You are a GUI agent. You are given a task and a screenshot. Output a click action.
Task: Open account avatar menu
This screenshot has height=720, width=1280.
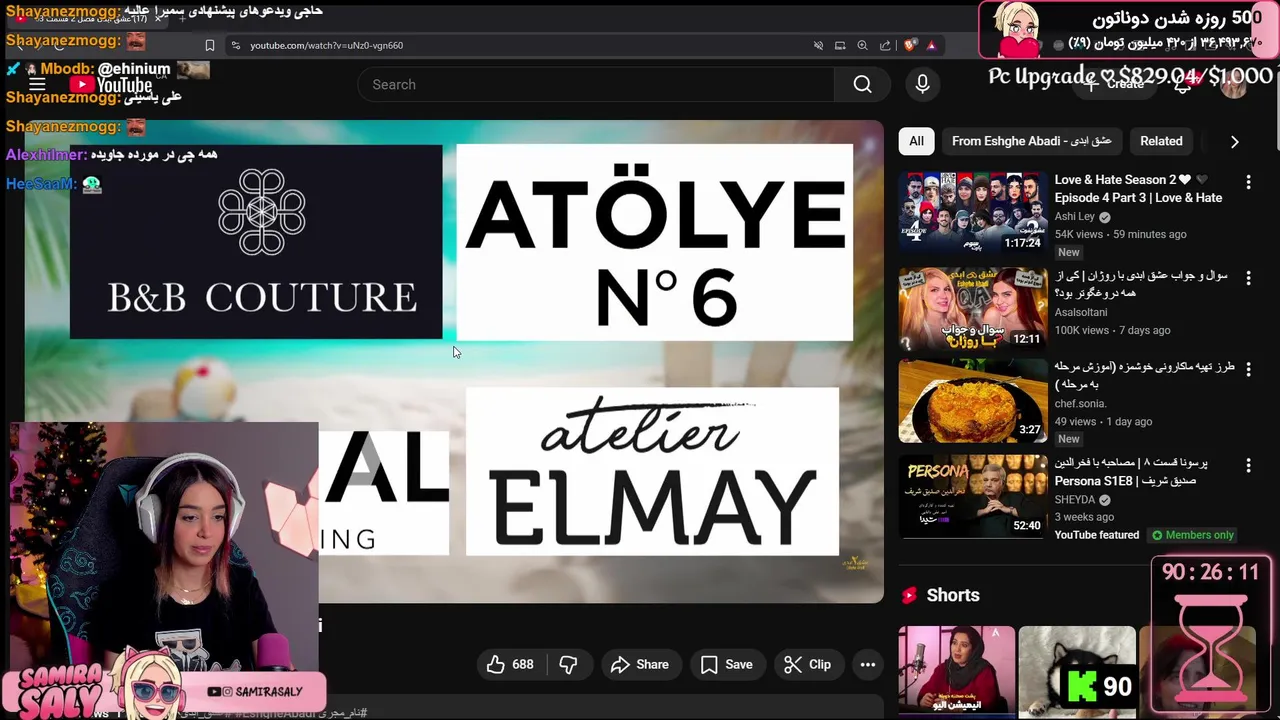tap(1234, 85)
